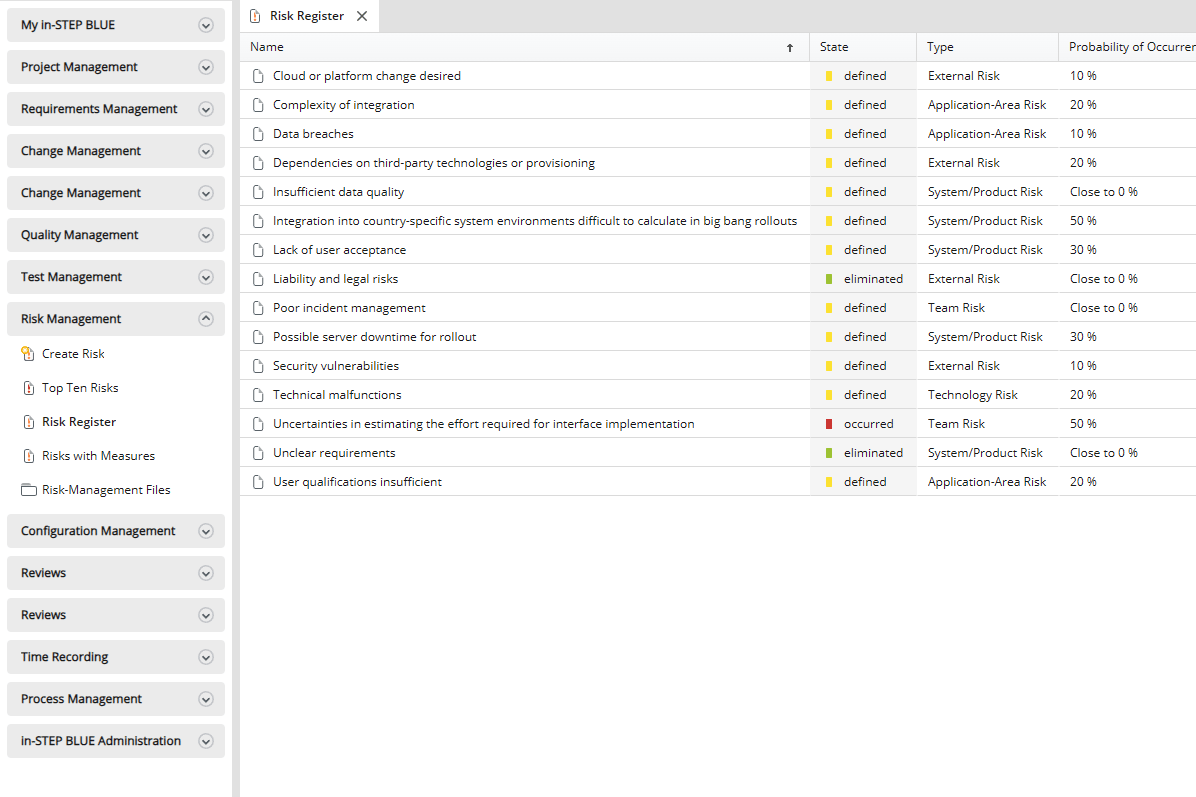Click the document icon beside Data breaches
The height and width of the screenshot is (797, 1196).
pos(258,133)
